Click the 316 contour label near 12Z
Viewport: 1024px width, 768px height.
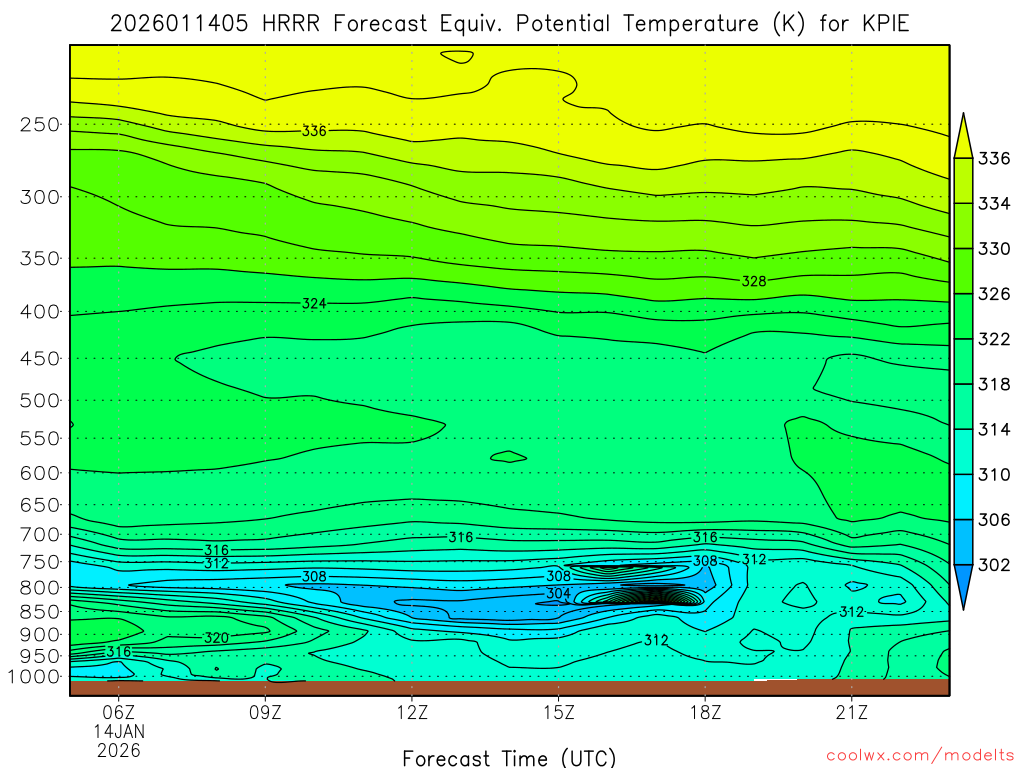pyautogui.click(x=460, y=537)
